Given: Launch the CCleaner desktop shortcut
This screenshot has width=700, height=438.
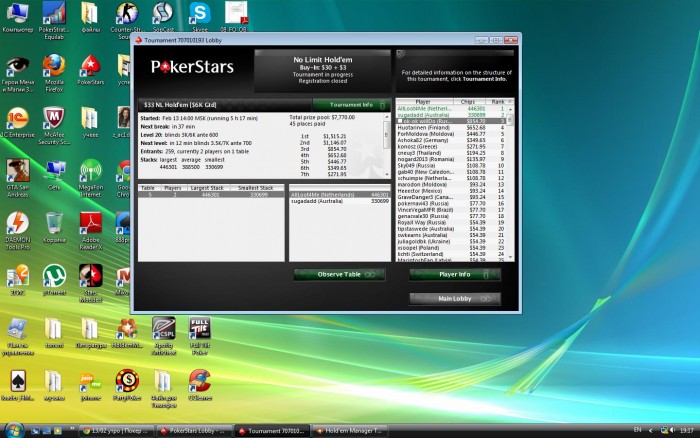Looking at the screenshot, I should 200,385.
